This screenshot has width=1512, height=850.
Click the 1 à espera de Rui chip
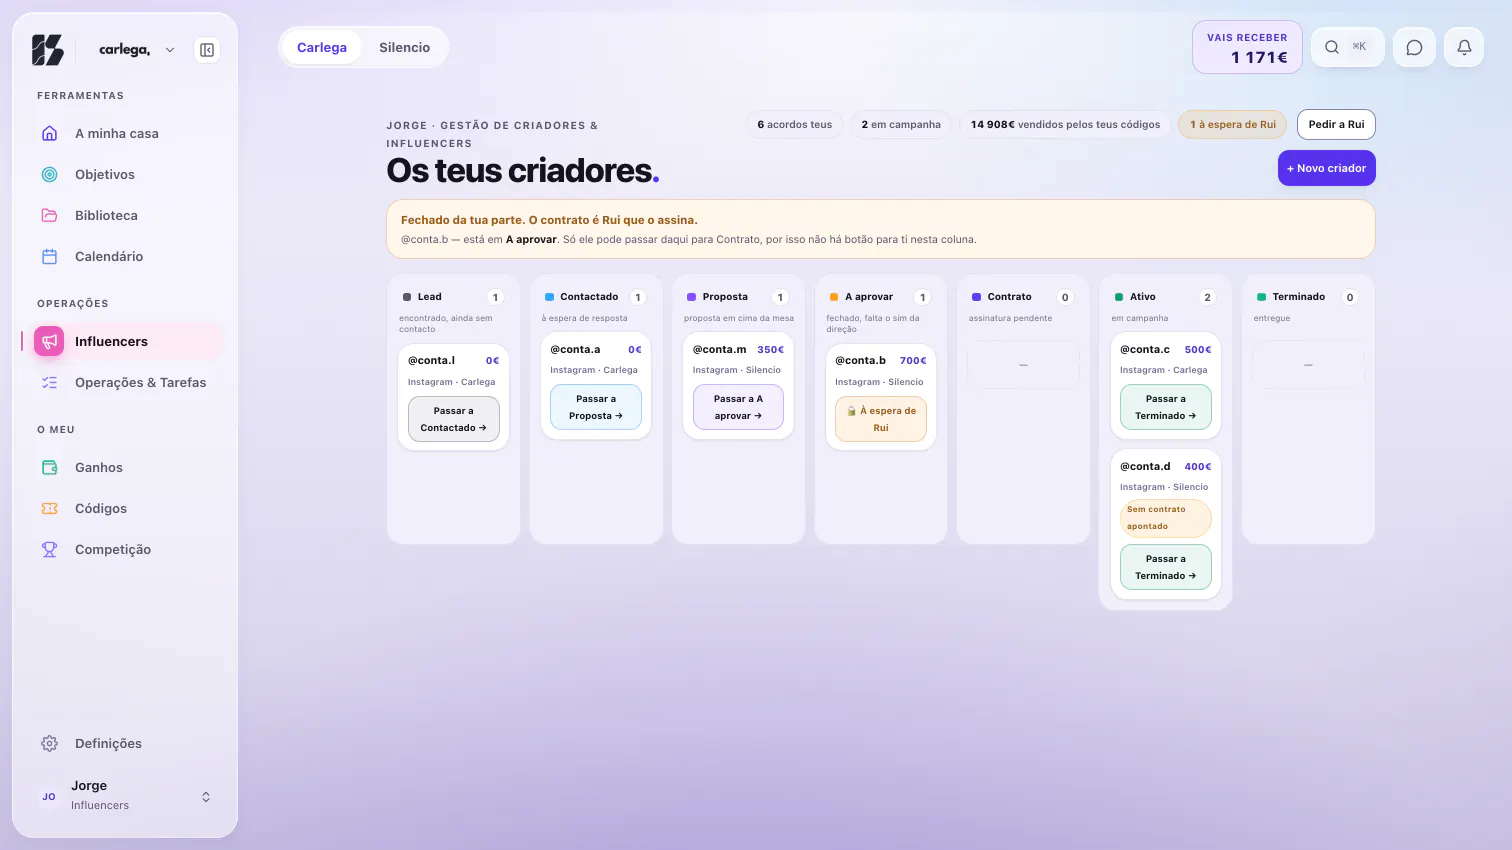pyautogui.click(x=1233, y=124)
